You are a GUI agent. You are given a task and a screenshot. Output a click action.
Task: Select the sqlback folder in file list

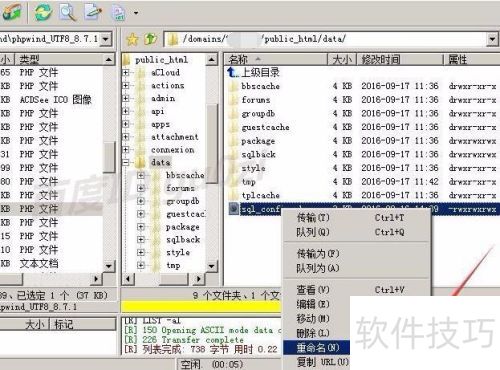[258, 154]
